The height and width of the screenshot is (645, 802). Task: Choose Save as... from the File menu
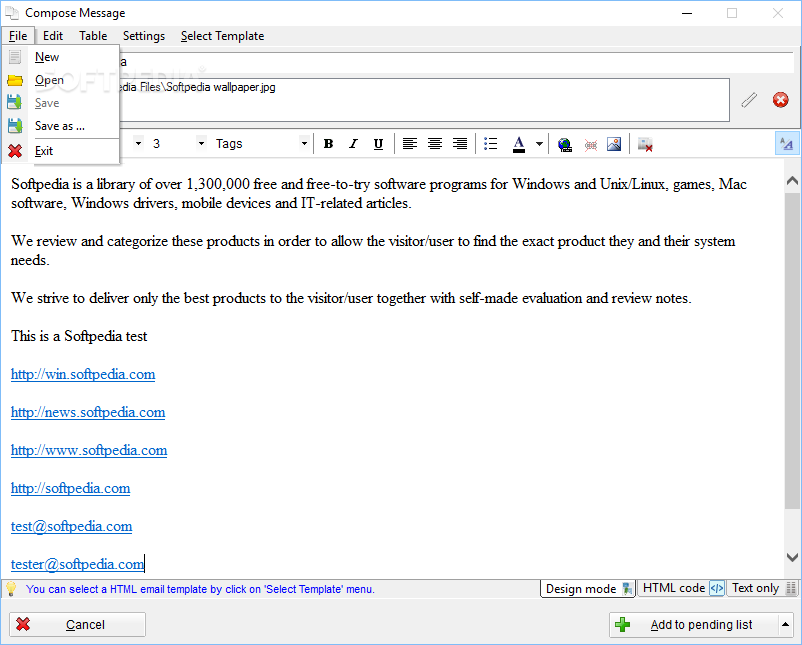[x=60, y=126]
